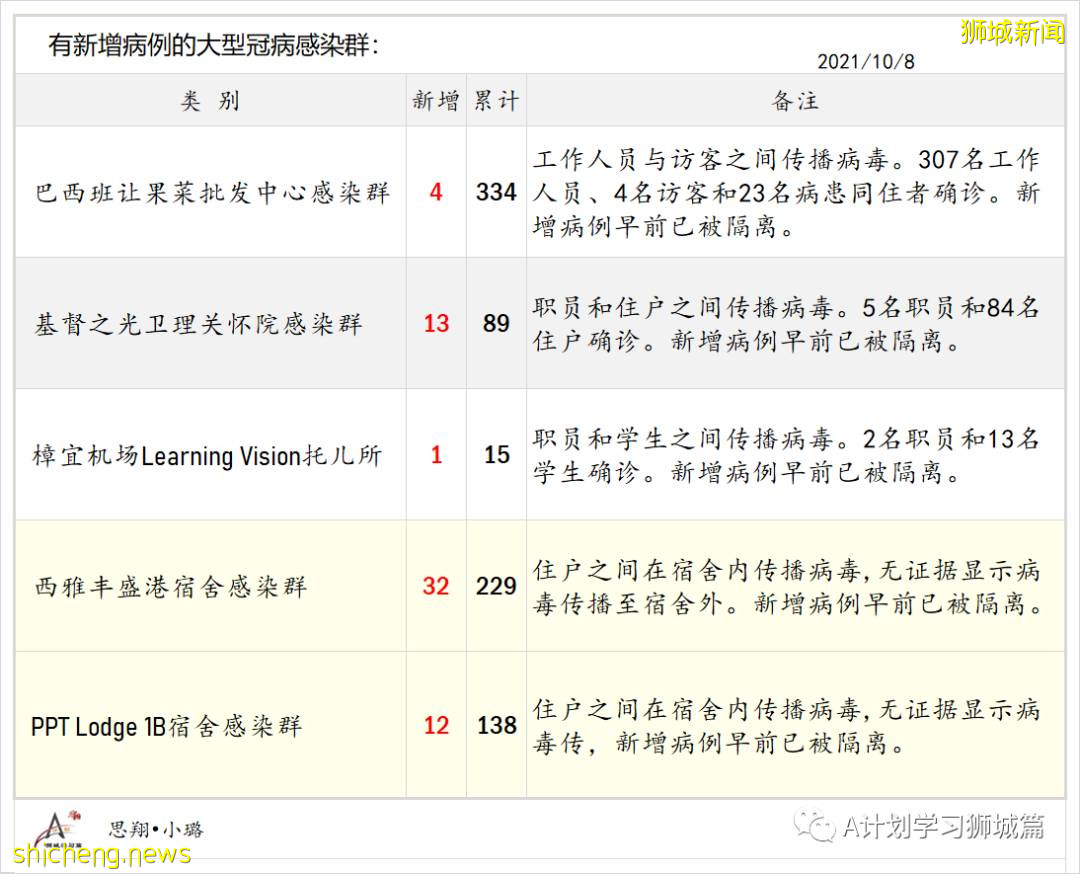Image resolution: width=1080 pixels, height=874 pixels.
Task: Select the 新增 column header
Action: pos(436,101)
